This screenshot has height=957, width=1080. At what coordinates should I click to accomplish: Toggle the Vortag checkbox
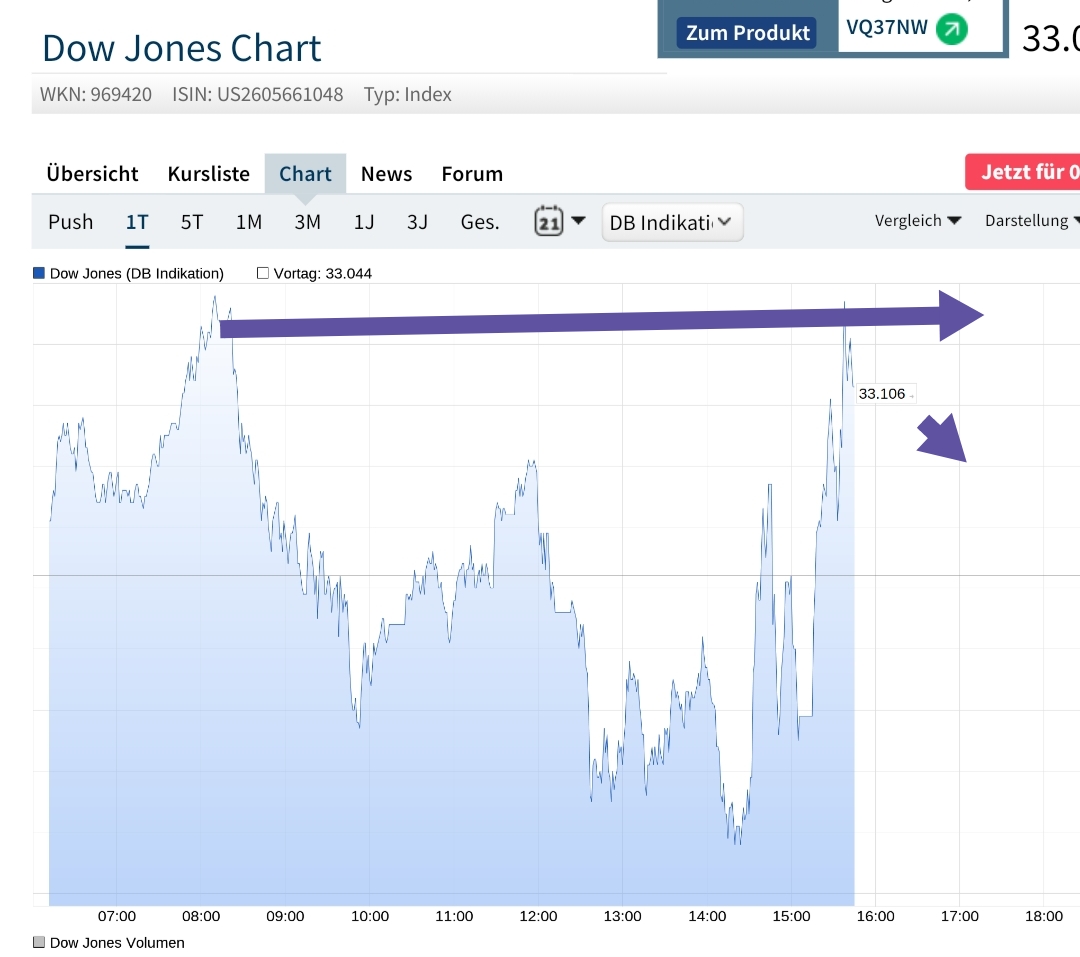tap(263, 273)
